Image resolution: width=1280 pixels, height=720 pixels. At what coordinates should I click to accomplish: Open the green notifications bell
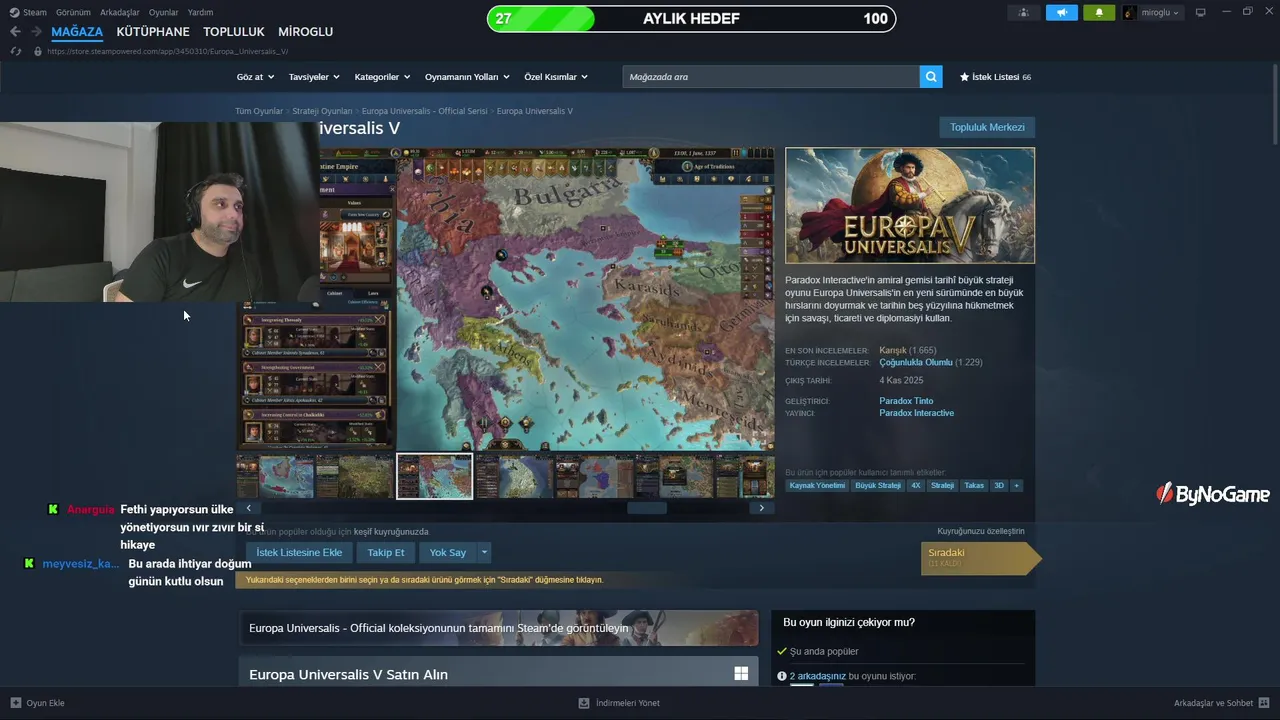coord(1099,12)
